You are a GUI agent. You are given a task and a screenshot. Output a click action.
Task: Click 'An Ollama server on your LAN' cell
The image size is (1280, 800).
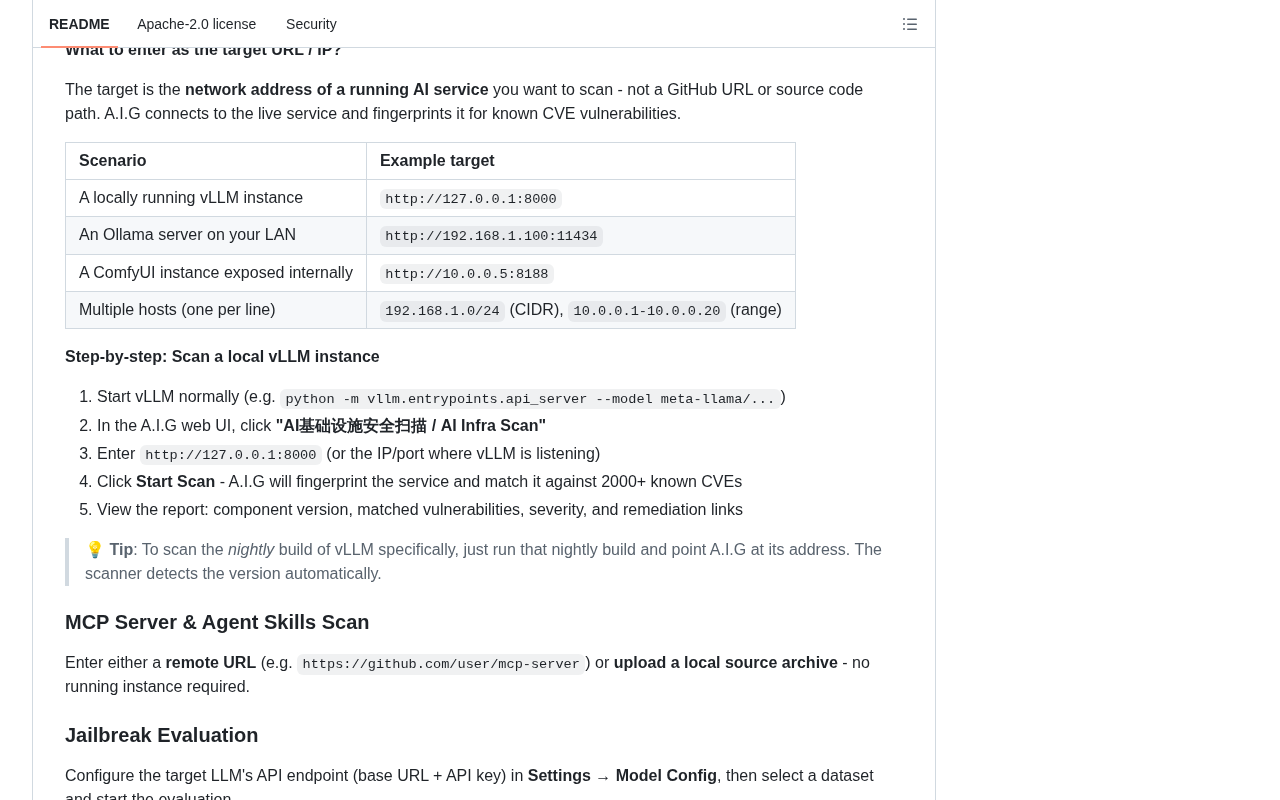point(216,235)
